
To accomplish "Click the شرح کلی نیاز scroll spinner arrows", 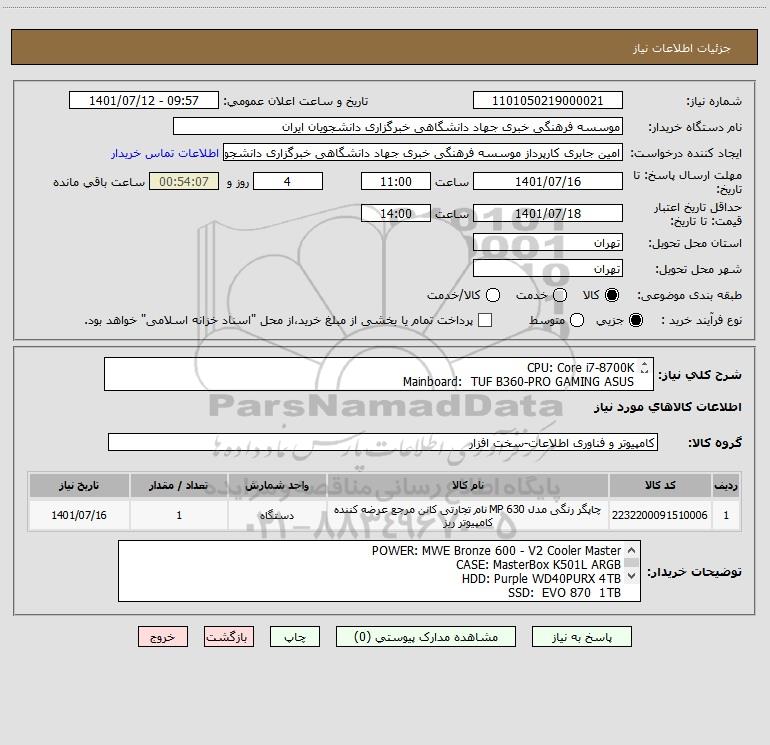I will [x=644, y=367].
